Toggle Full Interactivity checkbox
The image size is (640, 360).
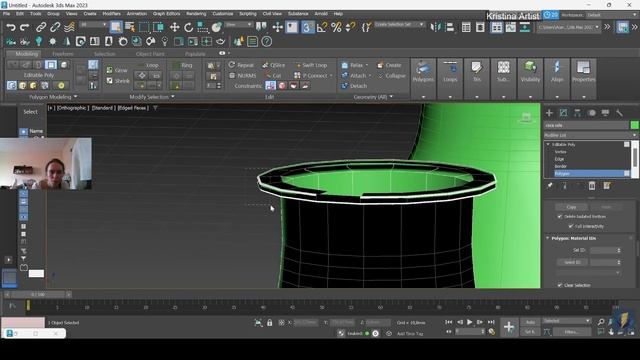point(571,227)
